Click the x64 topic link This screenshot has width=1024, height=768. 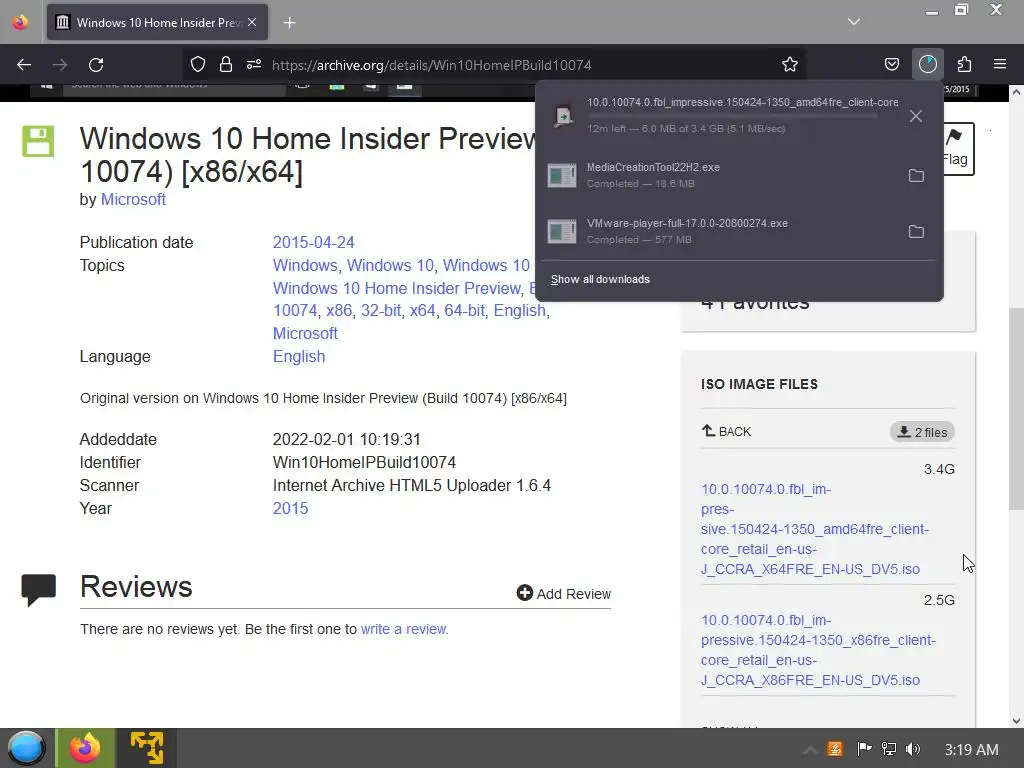[423, 310]
